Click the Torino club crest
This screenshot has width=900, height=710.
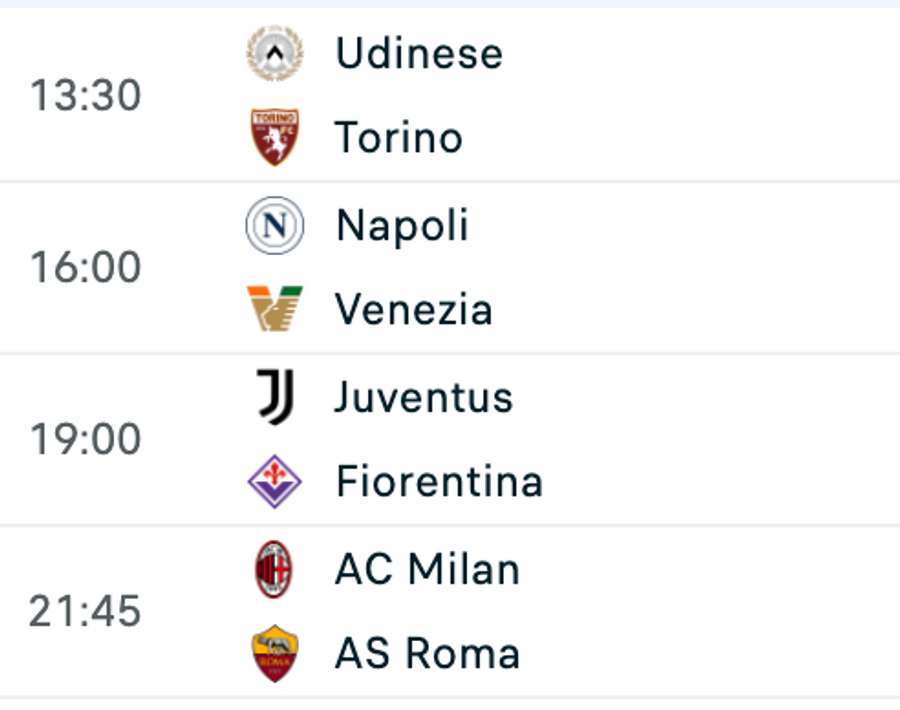[275, 137]
